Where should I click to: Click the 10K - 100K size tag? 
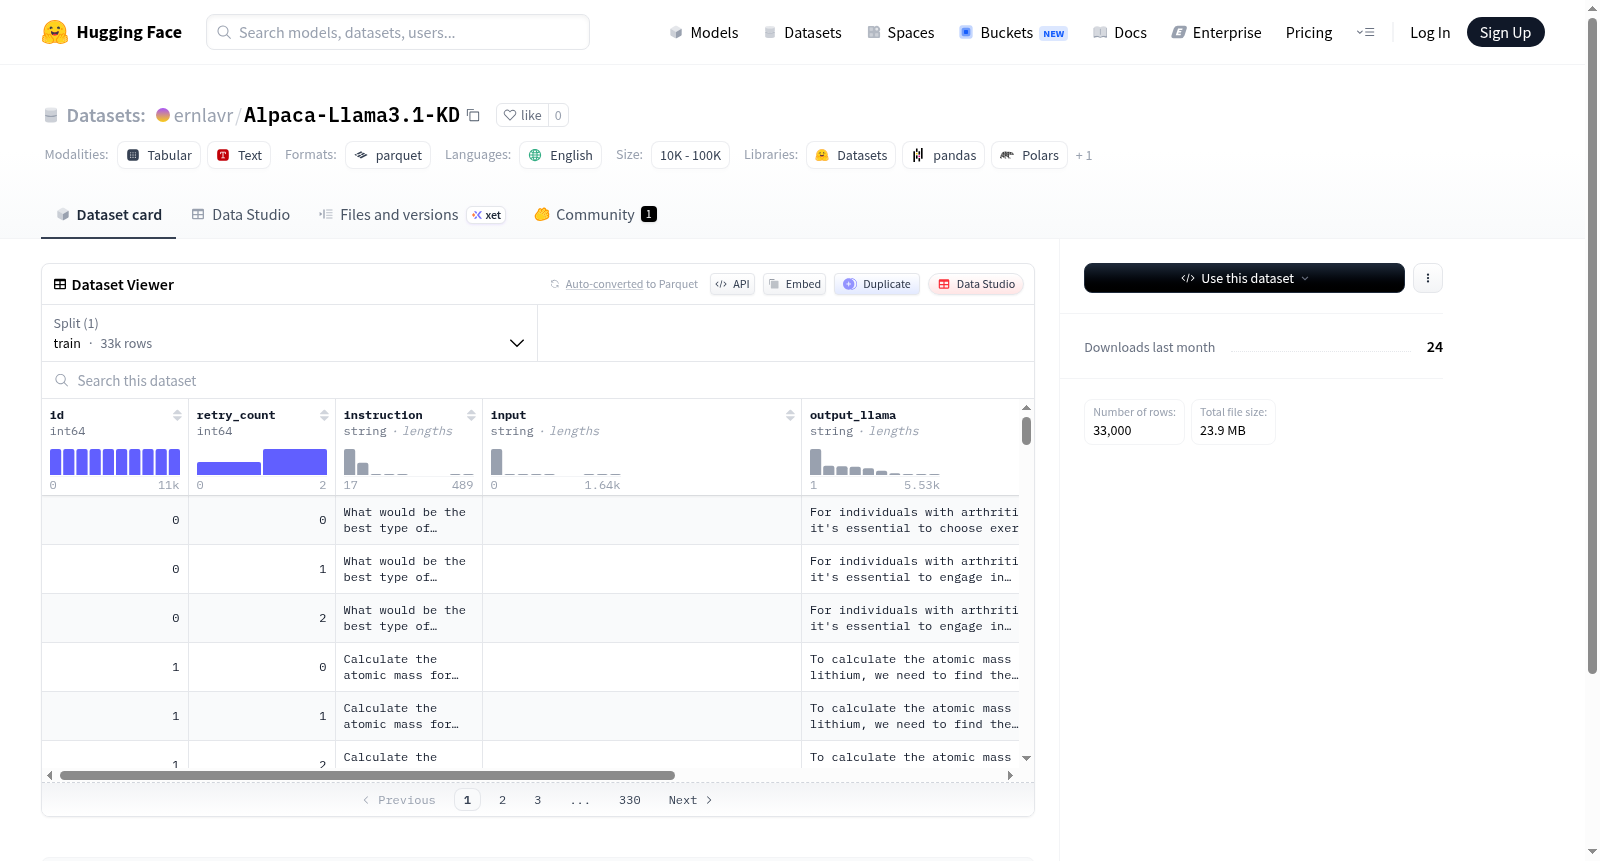[x=690, y=155]
